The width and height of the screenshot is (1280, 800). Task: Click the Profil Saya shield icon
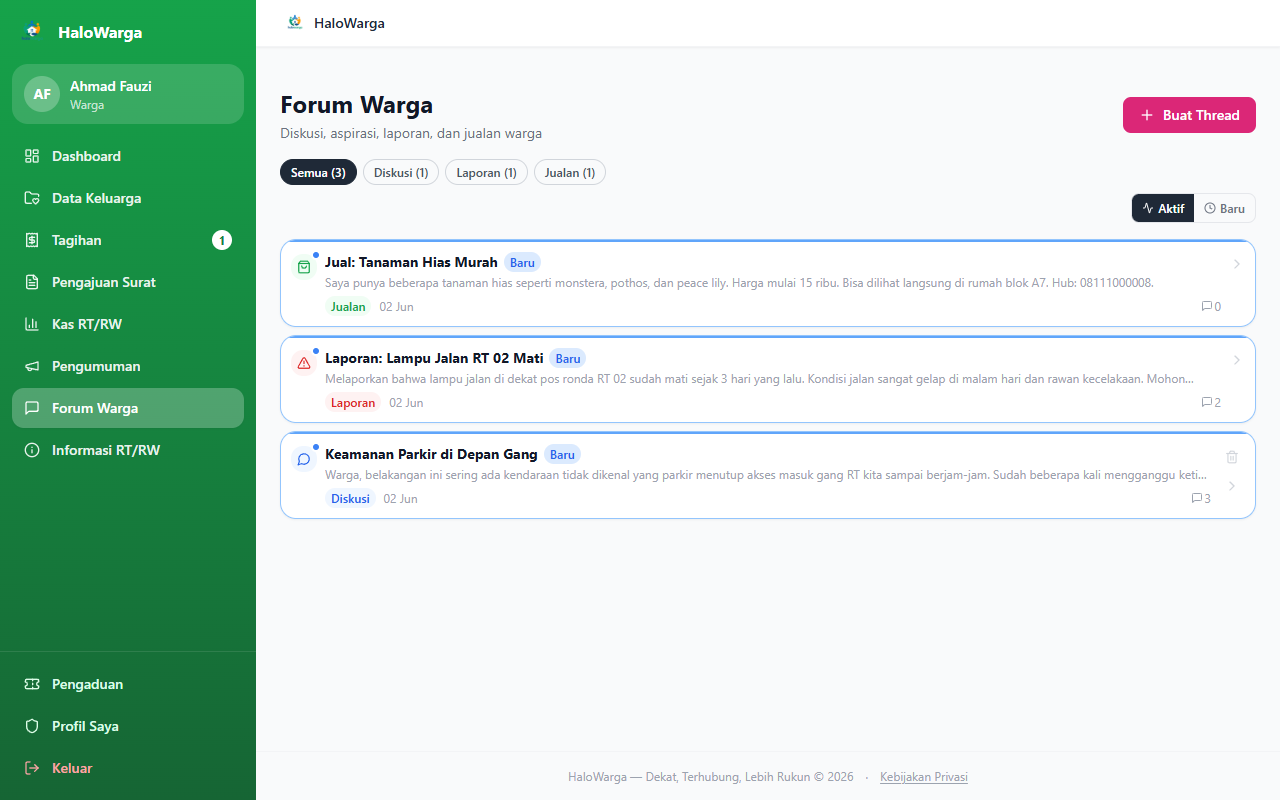point(32,726)
